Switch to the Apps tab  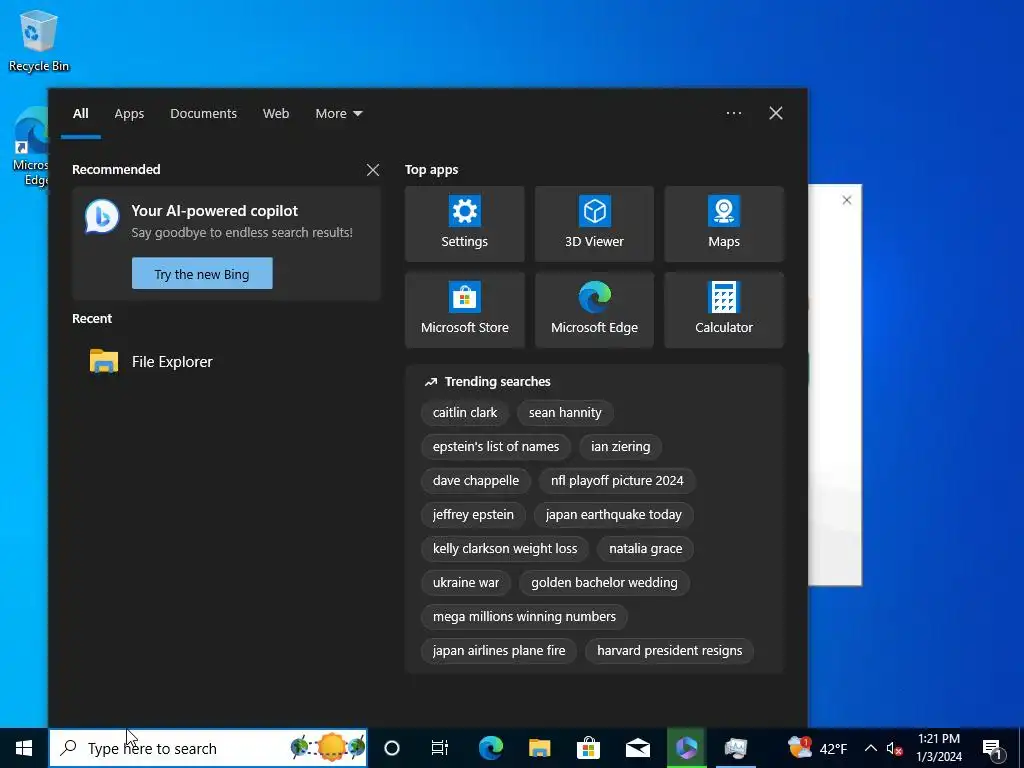pos(129,114)
